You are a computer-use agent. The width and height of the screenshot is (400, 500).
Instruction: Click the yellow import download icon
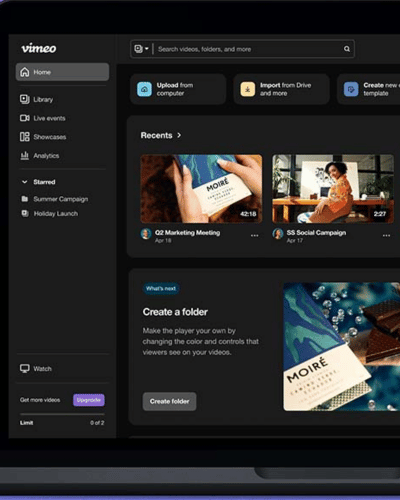[x=248, y=89]
